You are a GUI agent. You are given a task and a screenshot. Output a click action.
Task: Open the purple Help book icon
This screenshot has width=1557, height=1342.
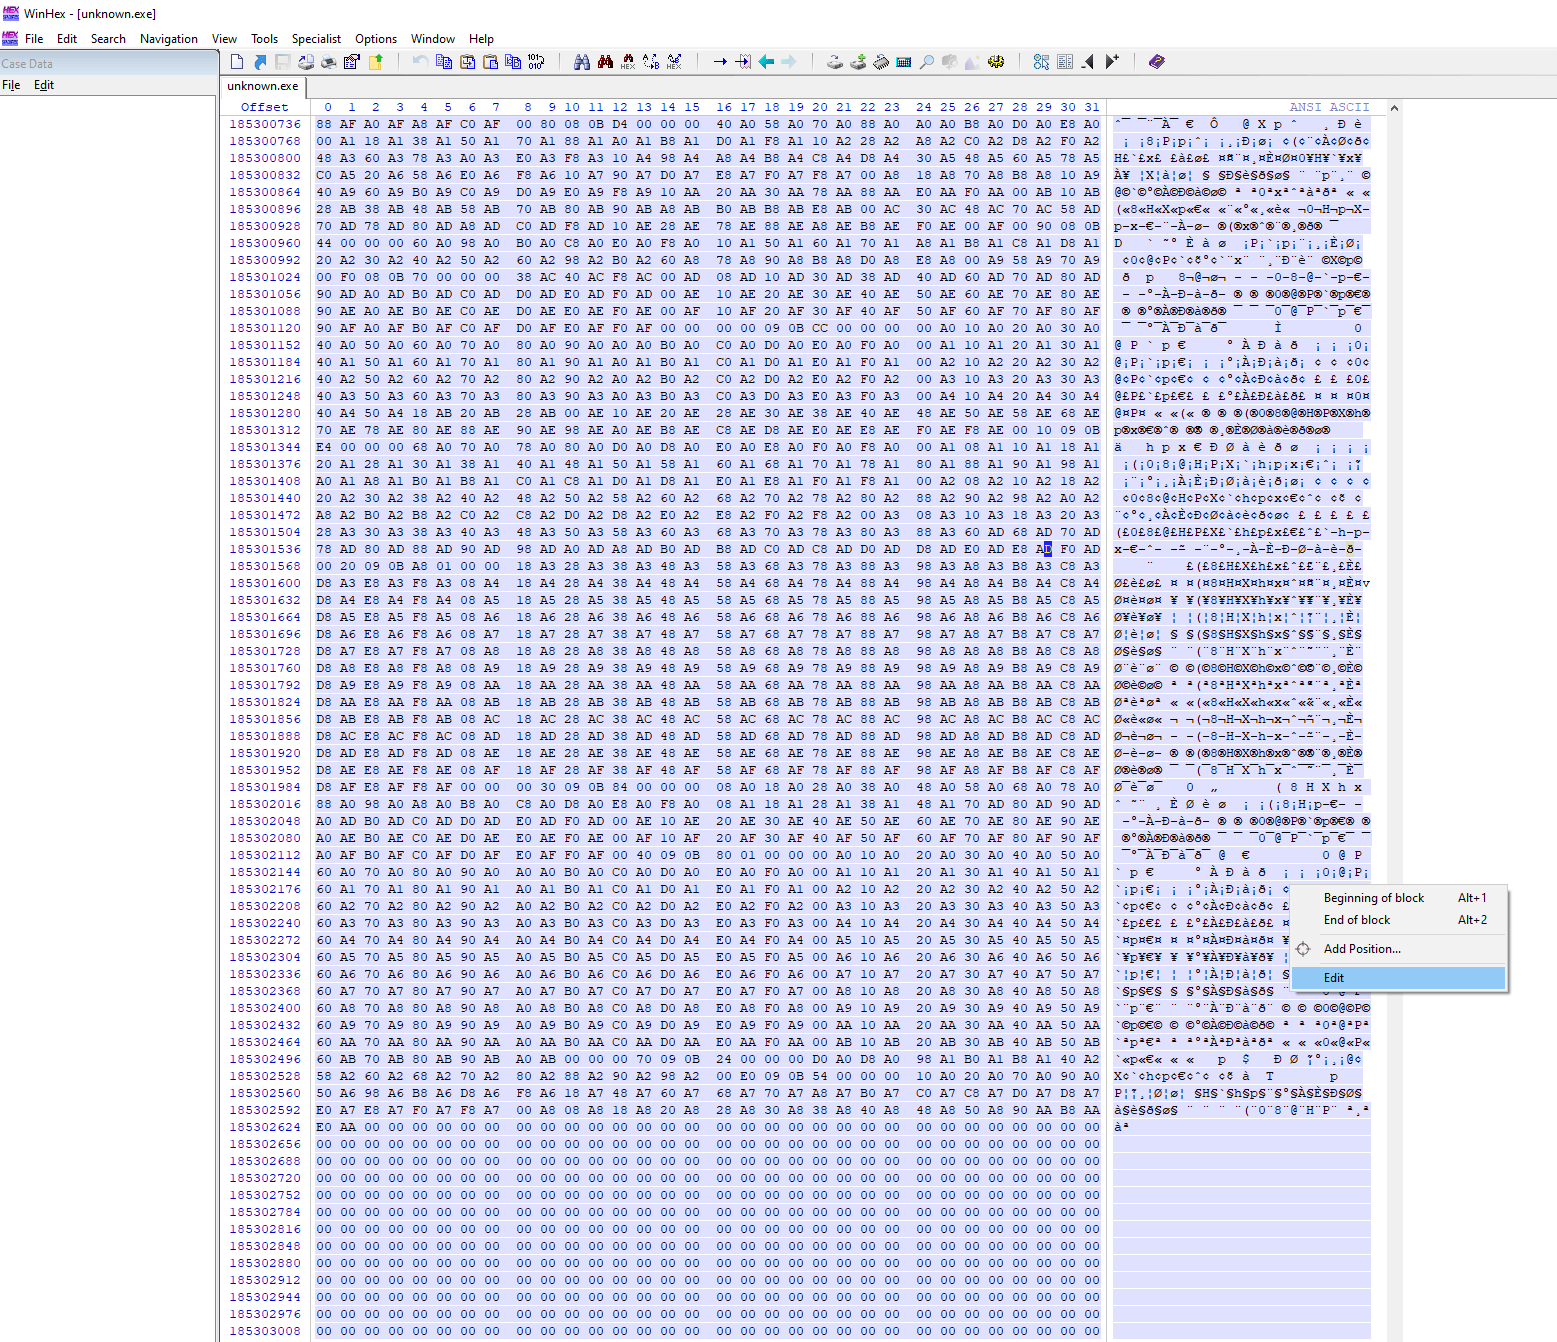1157,62
